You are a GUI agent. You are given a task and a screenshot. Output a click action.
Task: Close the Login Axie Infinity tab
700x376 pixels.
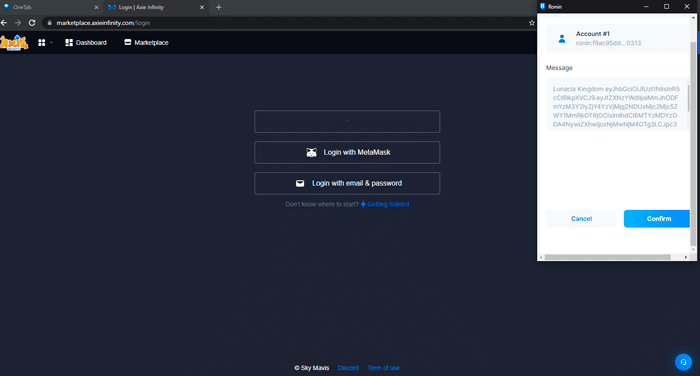pos(202,7)
